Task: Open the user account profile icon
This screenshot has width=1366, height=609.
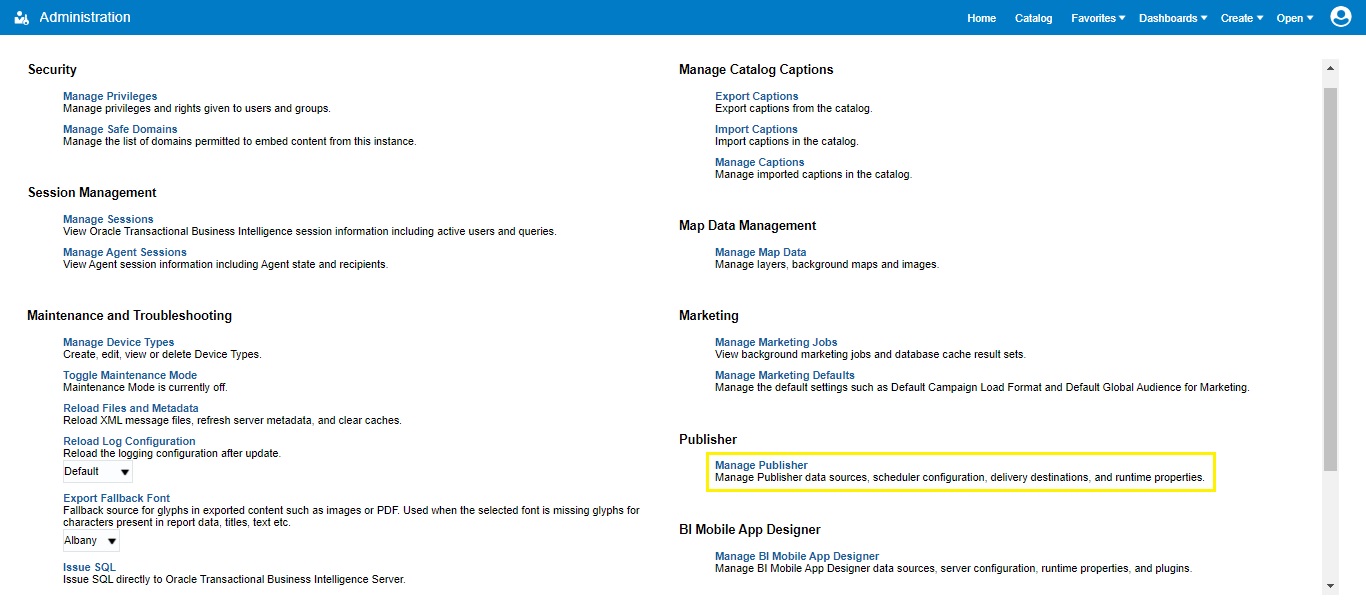Action: (1340, 16)
